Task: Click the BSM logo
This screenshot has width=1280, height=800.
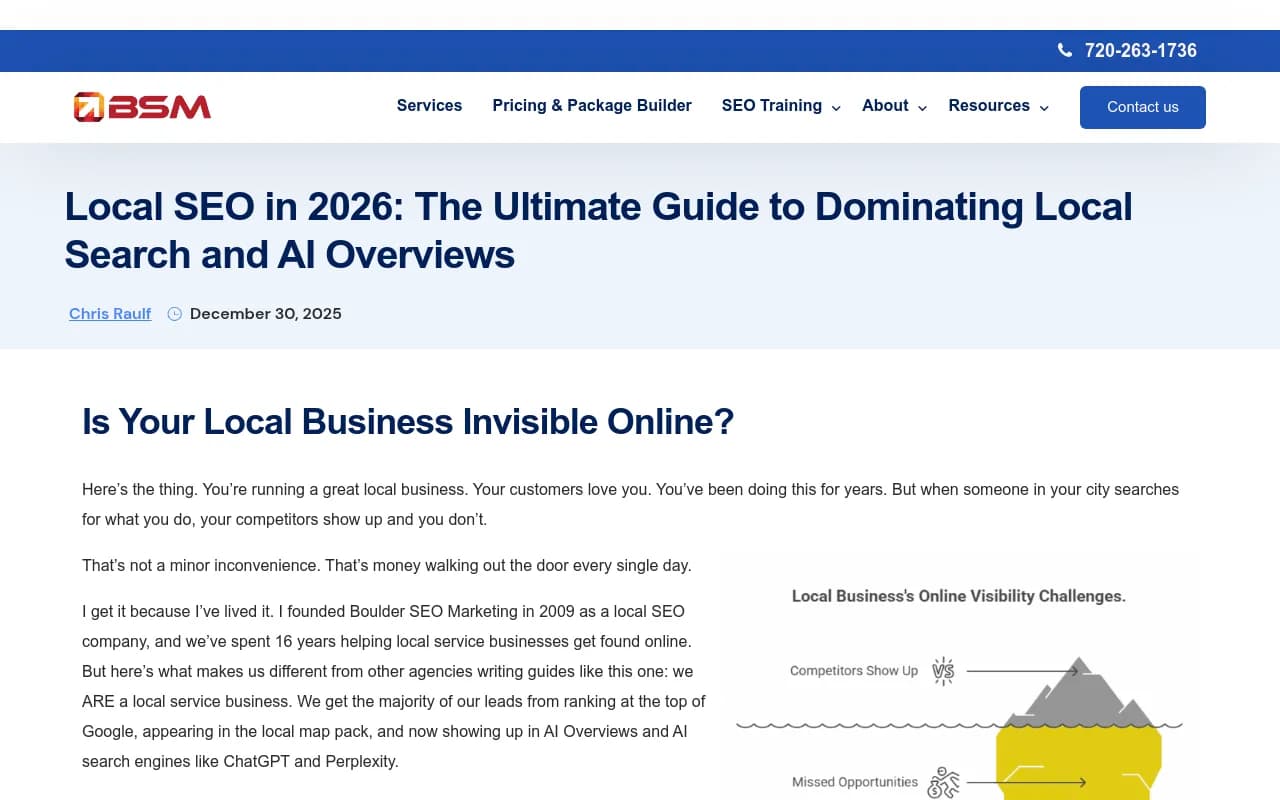Action: click(142, 106)
